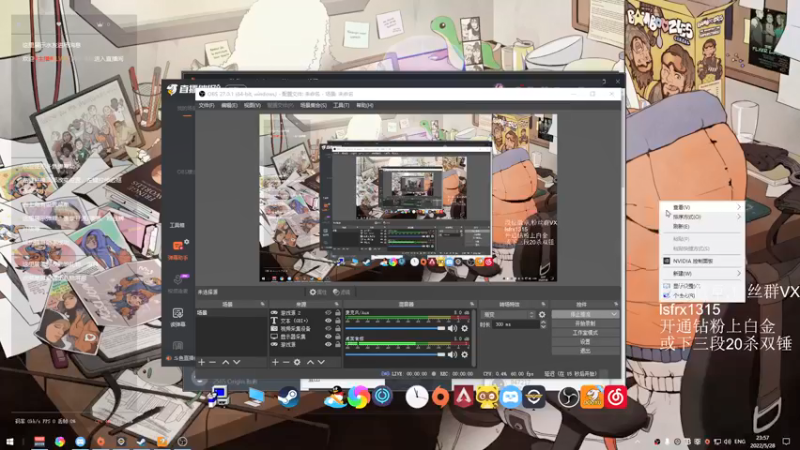Viewport: 800px width, 450px height.
Task: Mute the desktop audio speaker icon
Action: click(x=452, y=354)
